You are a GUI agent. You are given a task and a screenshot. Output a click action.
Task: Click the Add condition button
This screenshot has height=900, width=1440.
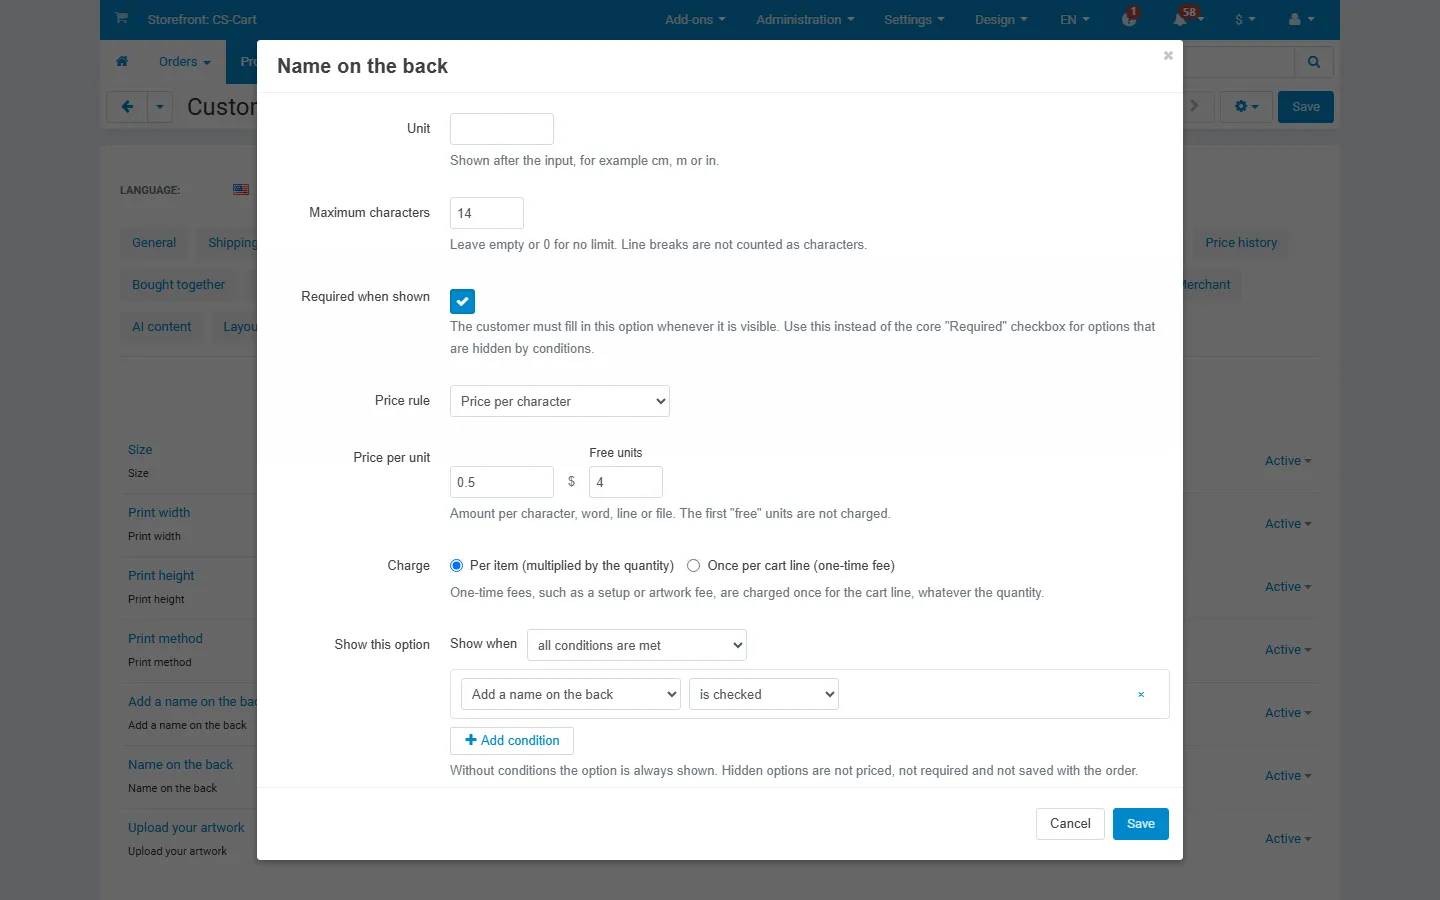coord(512,740)
